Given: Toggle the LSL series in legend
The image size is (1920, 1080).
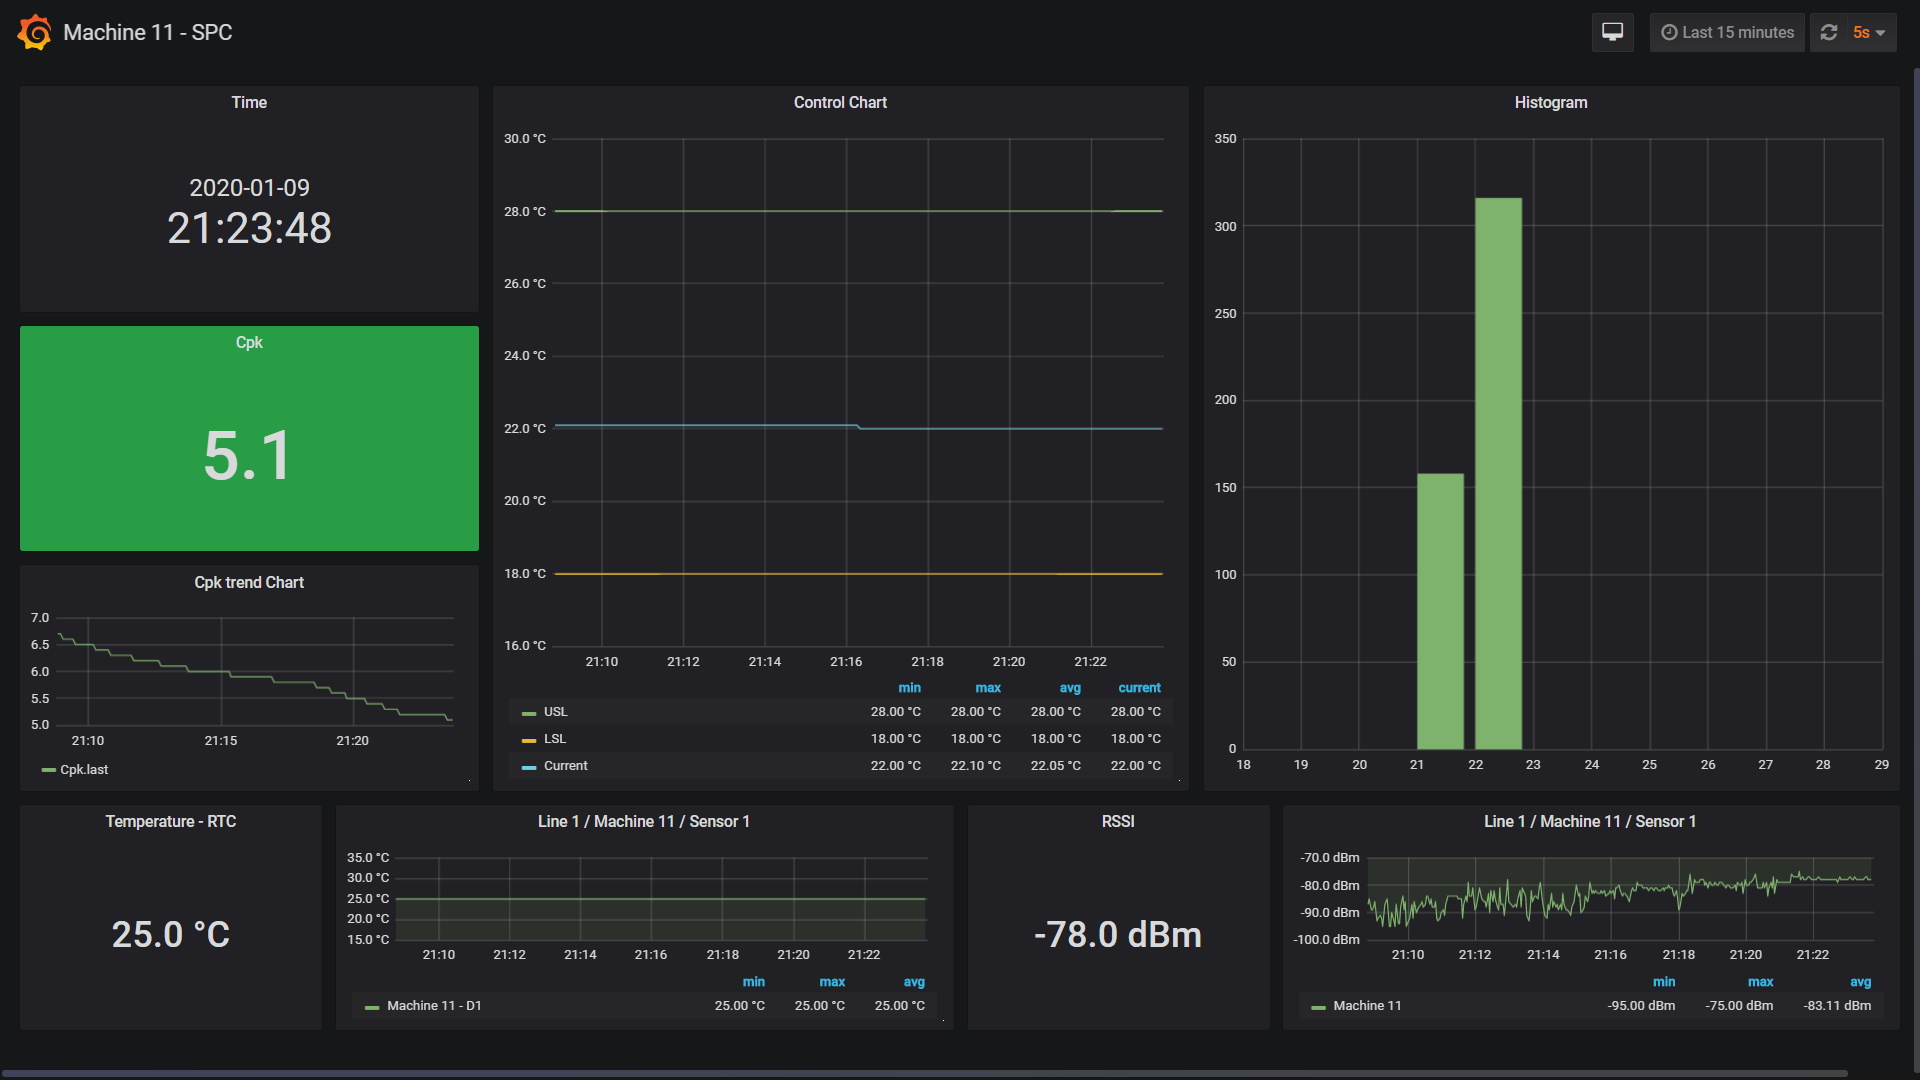Looking at the screenshot, I should 554,739.
